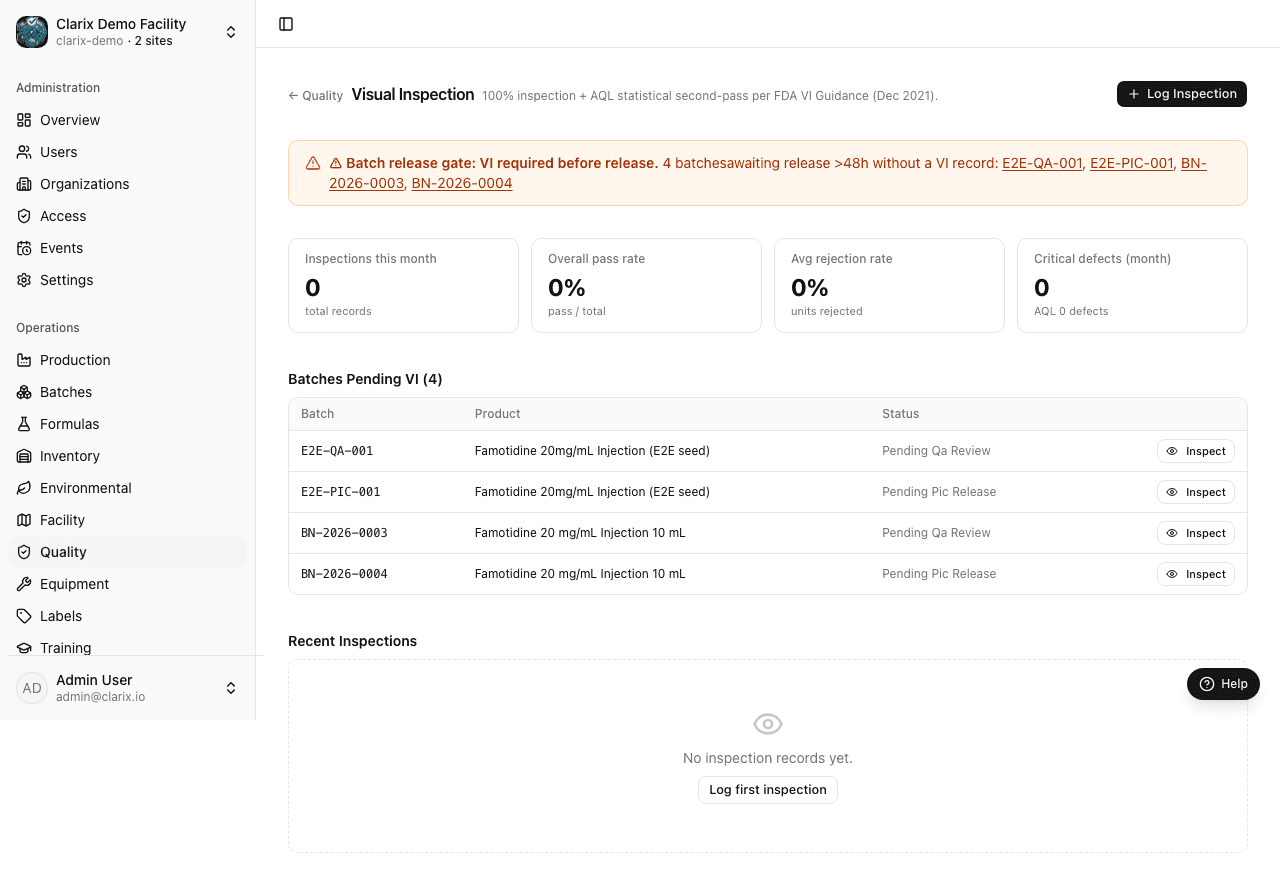
Task: Inspect batch E2E-PIC-001
Action: [1196, 492]
